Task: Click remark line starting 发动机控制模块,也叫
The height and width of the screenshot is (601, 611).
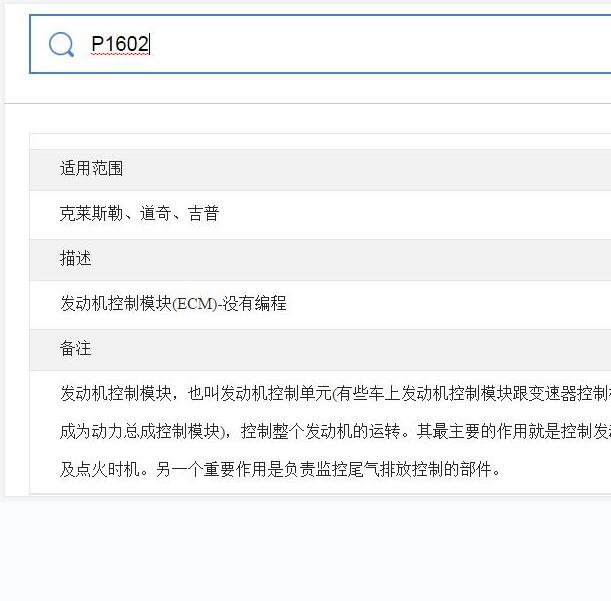Action: click(335, 393)
